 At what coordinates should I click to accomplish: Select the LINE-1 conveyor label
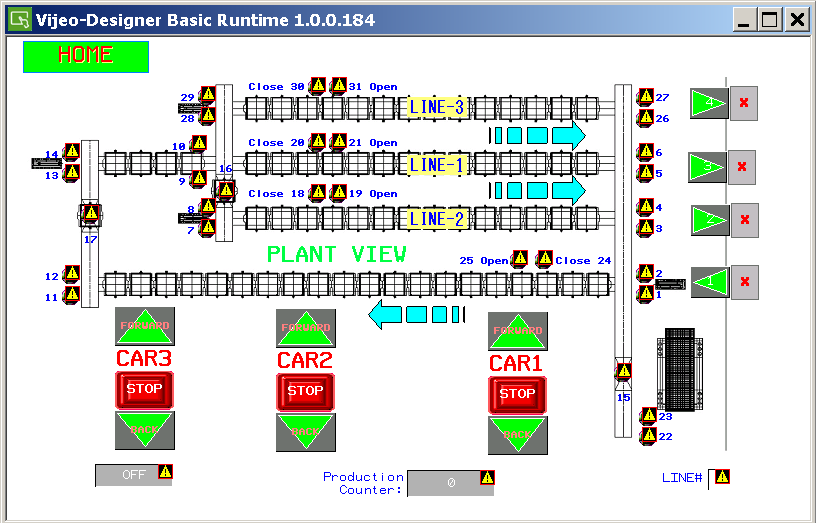(436, 165)
